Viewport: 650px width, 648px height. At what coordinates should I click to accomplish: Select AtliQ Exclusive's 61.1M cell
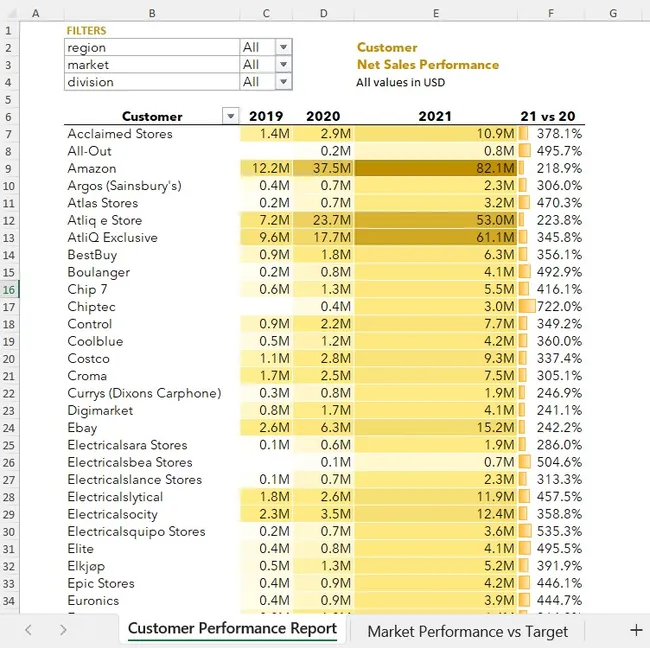(x=436, y=238)
